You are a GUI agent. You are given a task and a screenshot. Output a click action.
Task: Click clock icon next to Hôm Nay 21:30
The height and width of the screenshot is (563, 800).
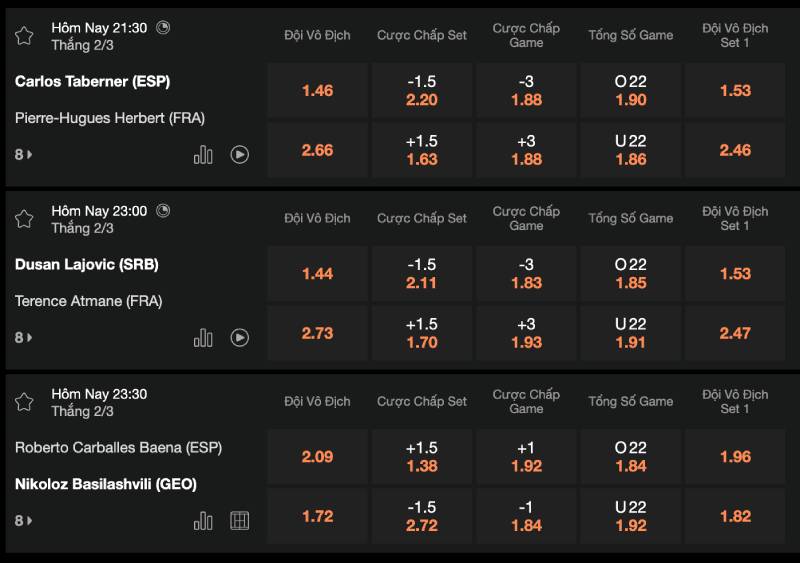164,28
